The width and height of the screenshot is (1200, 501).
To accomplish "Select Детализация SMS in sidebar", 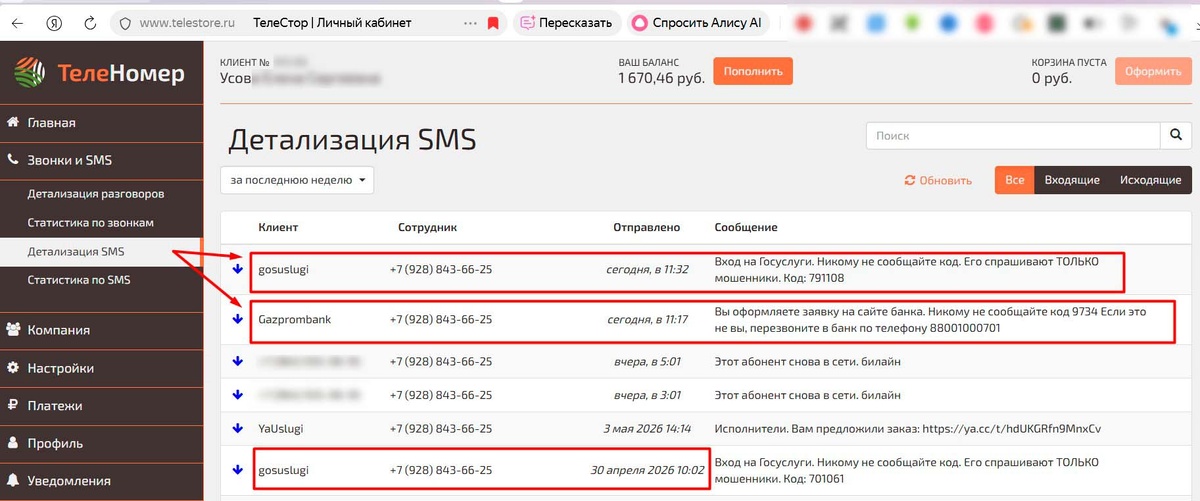I will click(77, 251).
